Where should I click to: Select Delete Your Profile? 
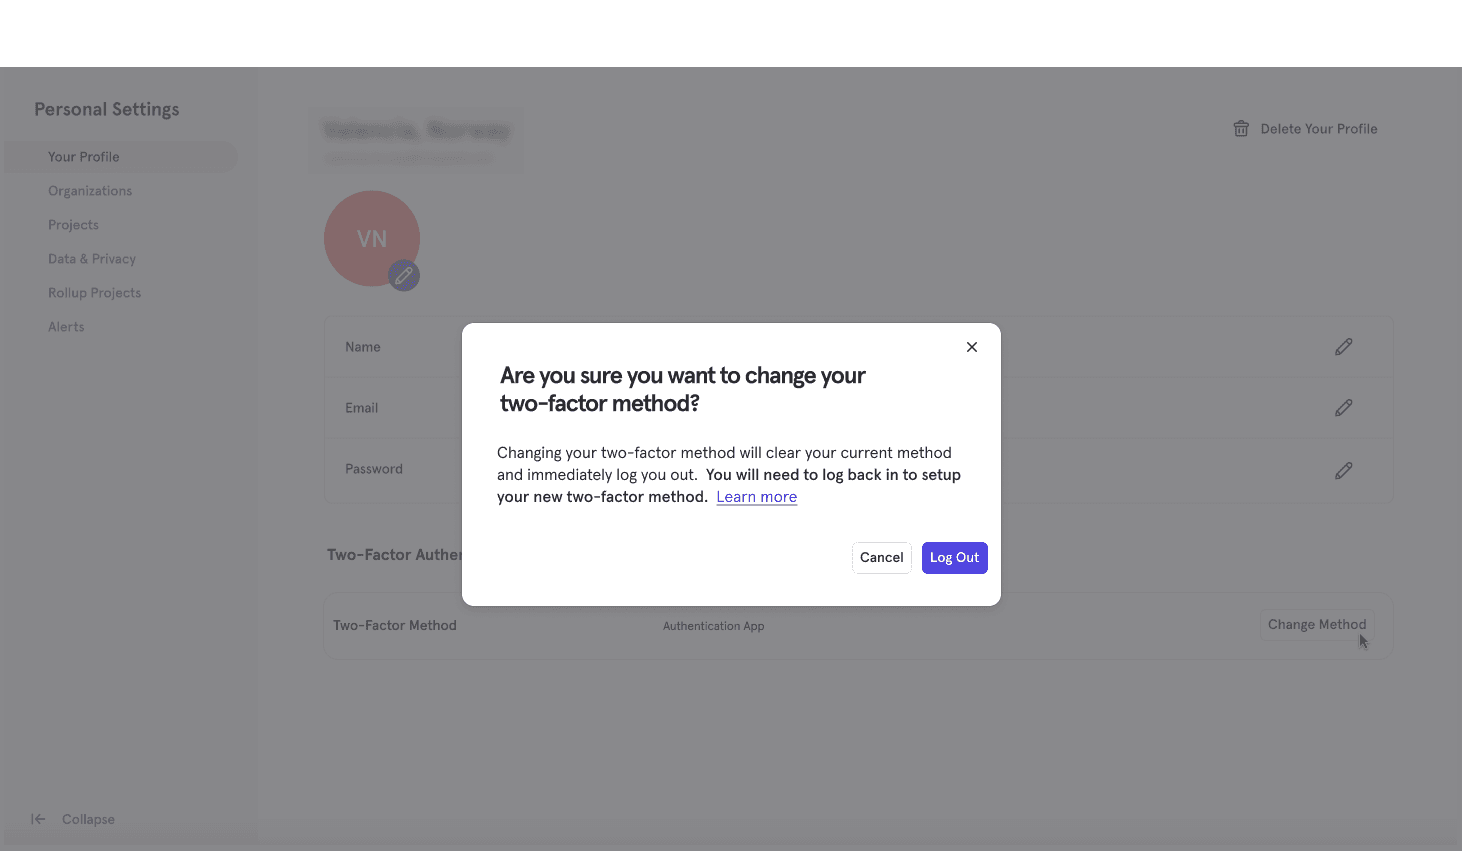pyautogui.click(x=1319, y=128)
